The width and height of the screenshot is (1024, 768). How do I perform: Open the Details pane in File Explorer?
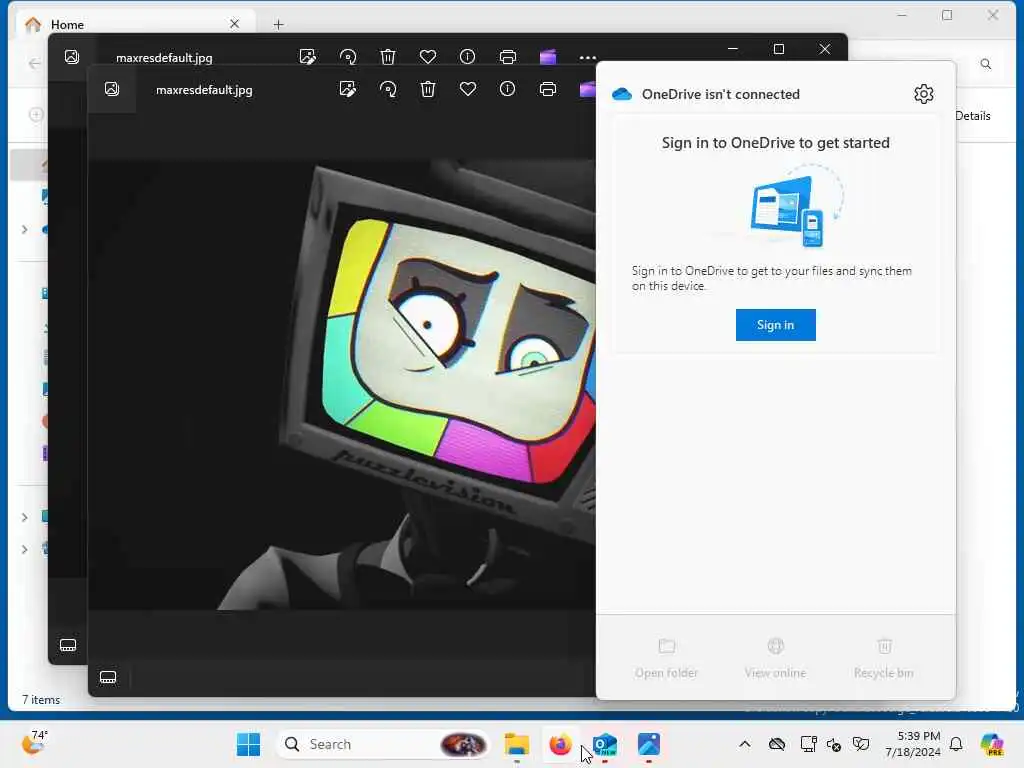pyautogui.click(x=972, y=116)
